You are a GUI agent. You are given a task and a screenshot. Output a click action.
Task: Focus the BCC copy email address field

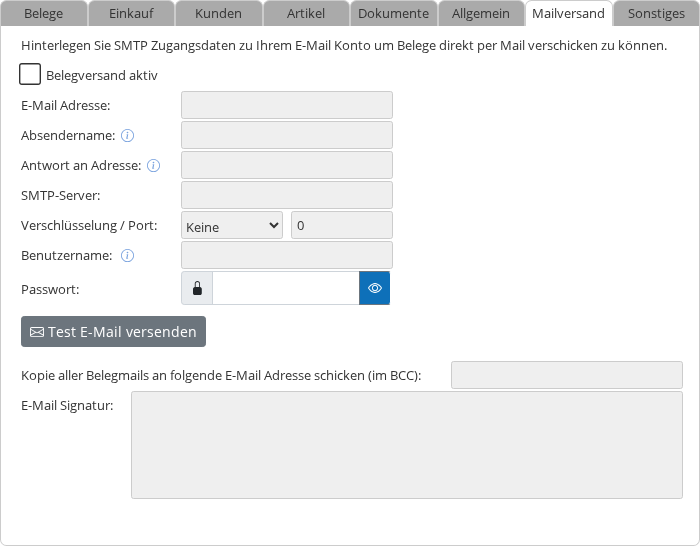[567, 375]
